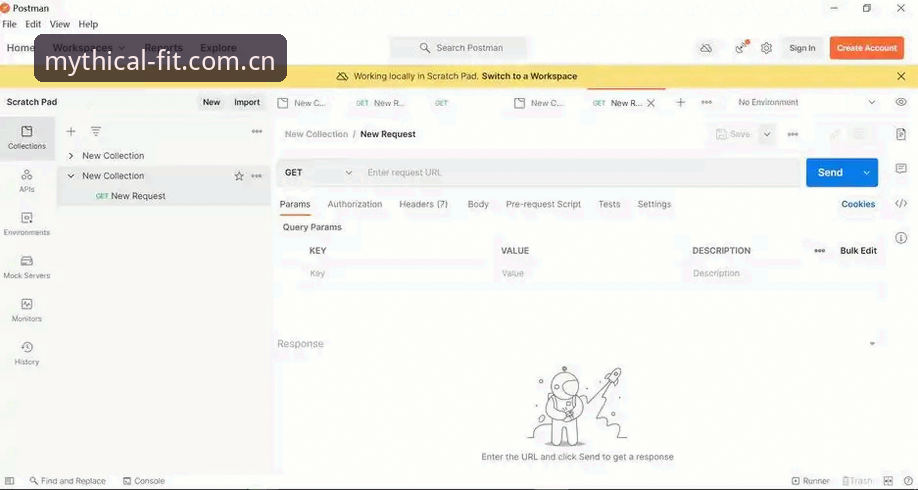This screenshot has height=490, width=918.
Task: Click the New button in Scratch Pad
Action: (x=211, y=102)
